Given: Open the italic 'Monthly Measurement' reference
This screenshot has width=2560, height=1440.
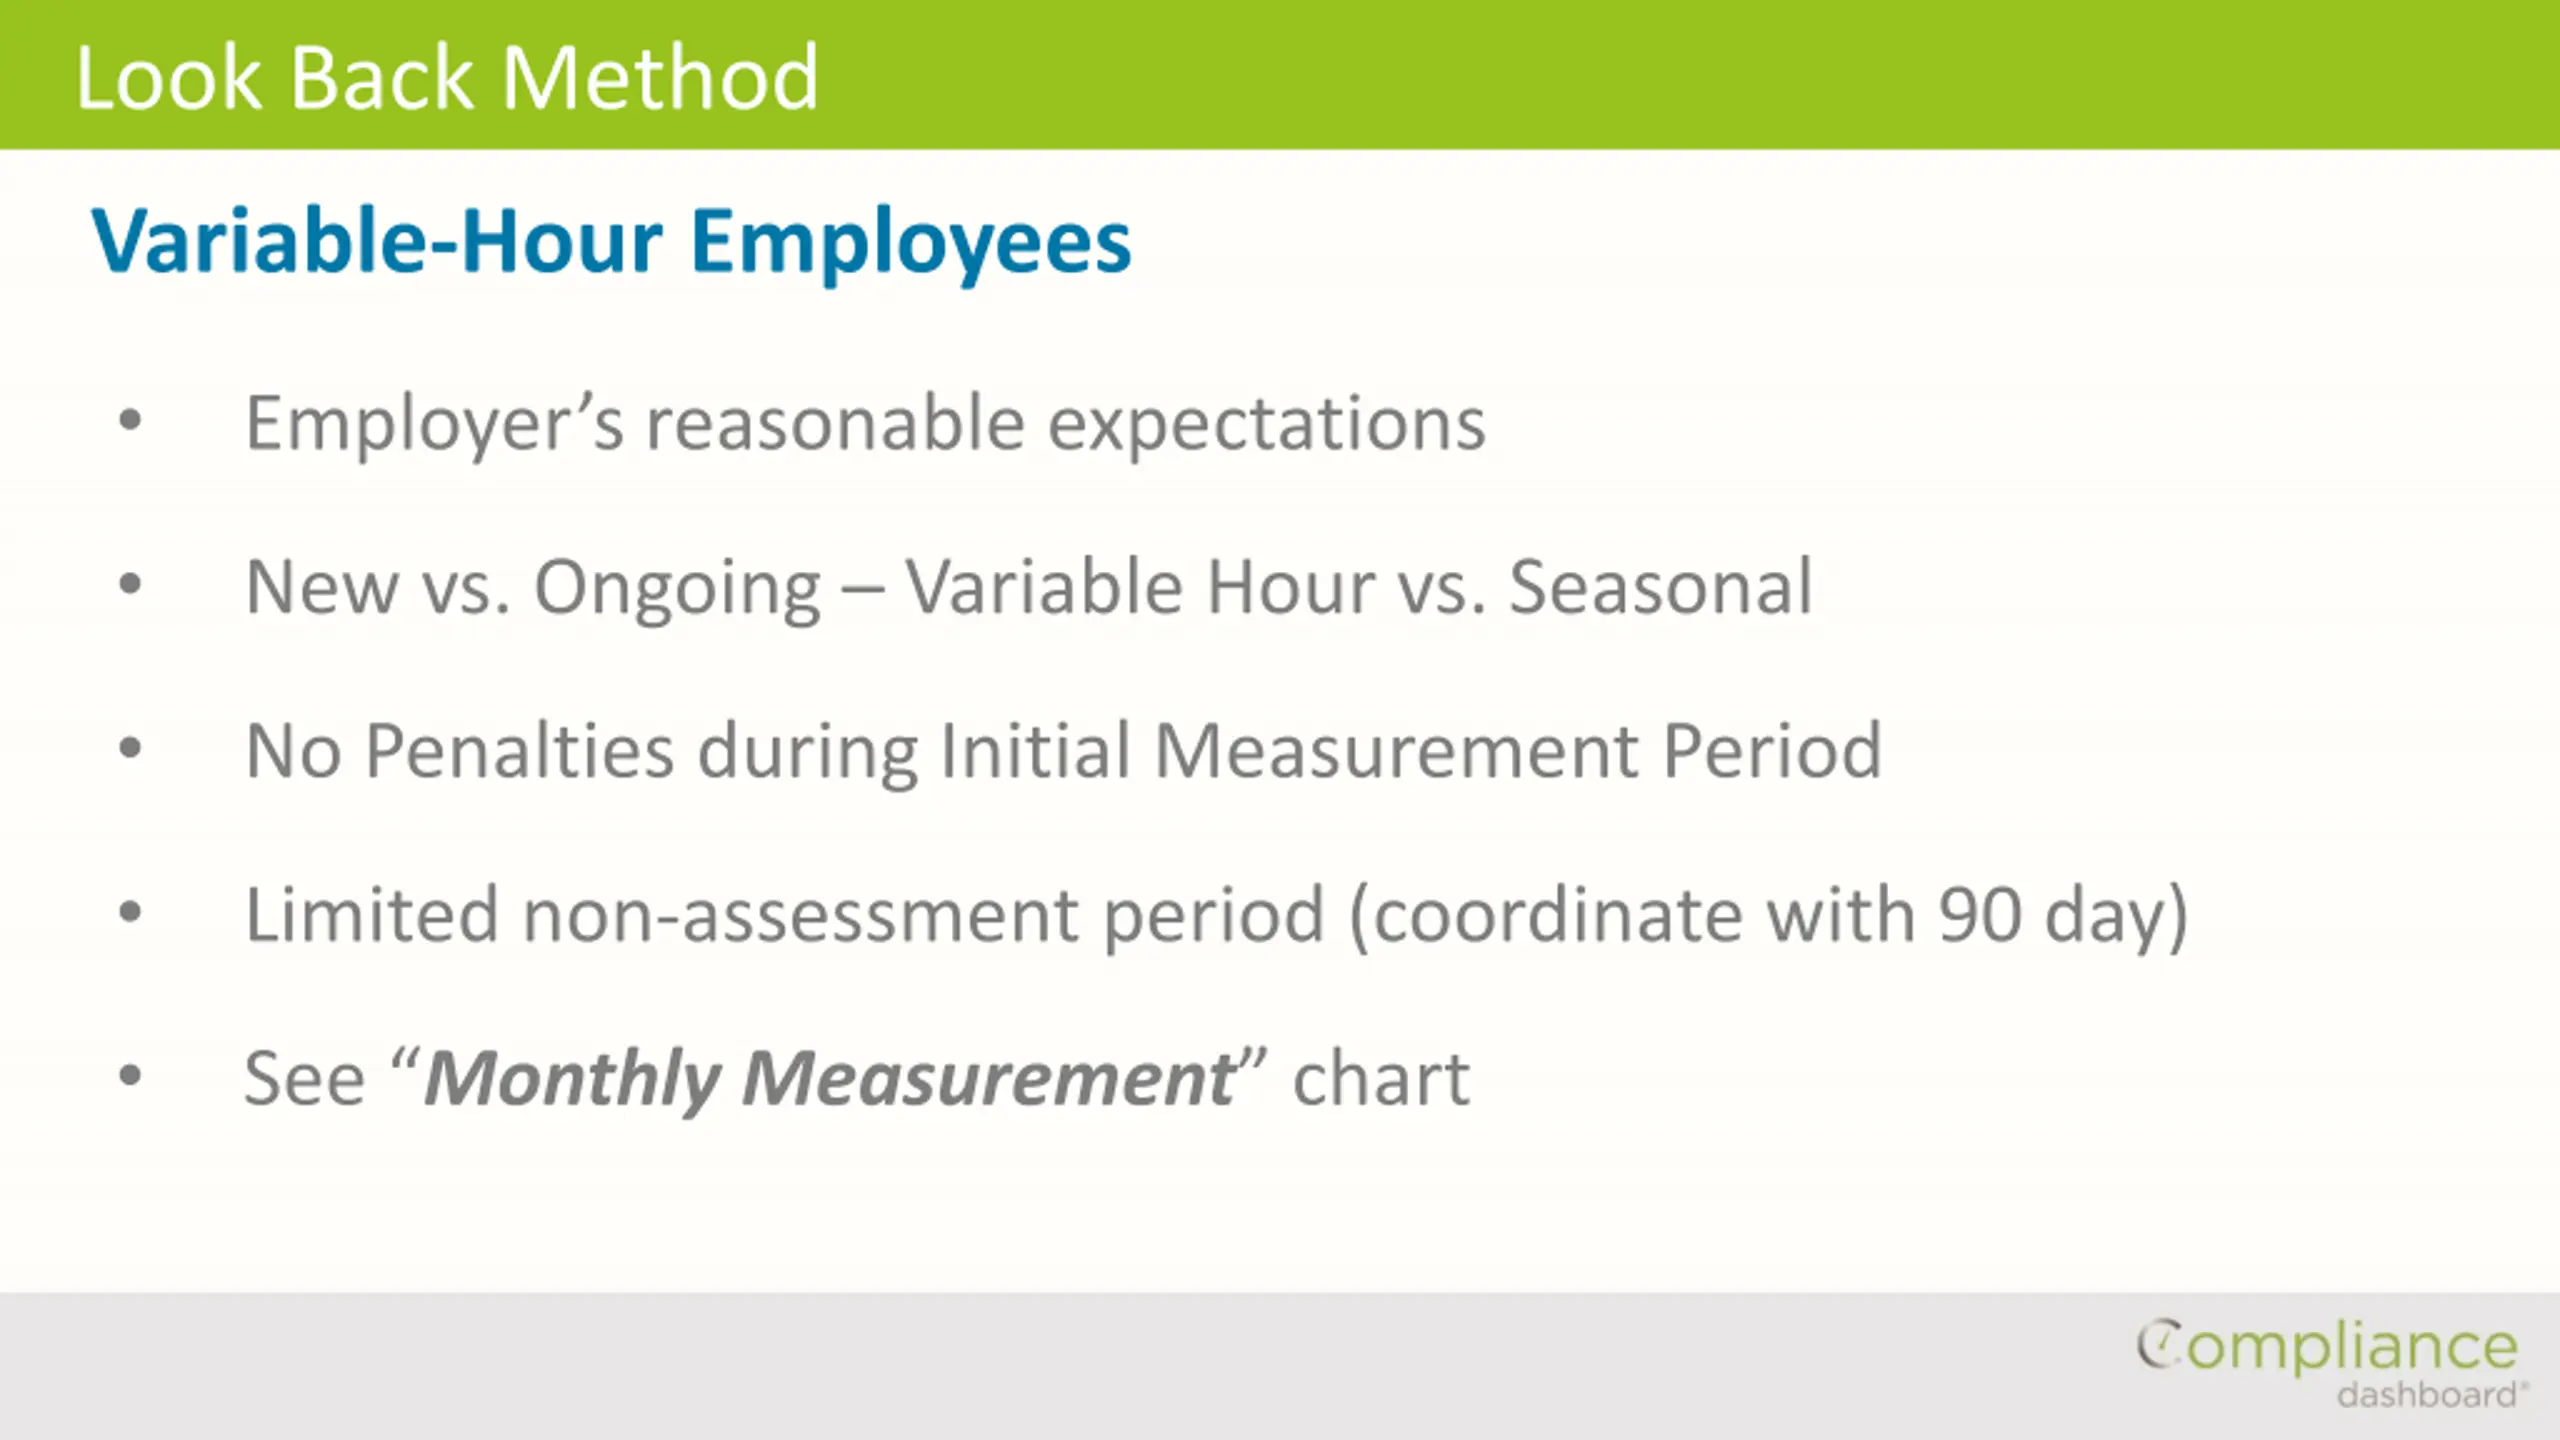Looking at the screenshot, I should (832, 1080).
